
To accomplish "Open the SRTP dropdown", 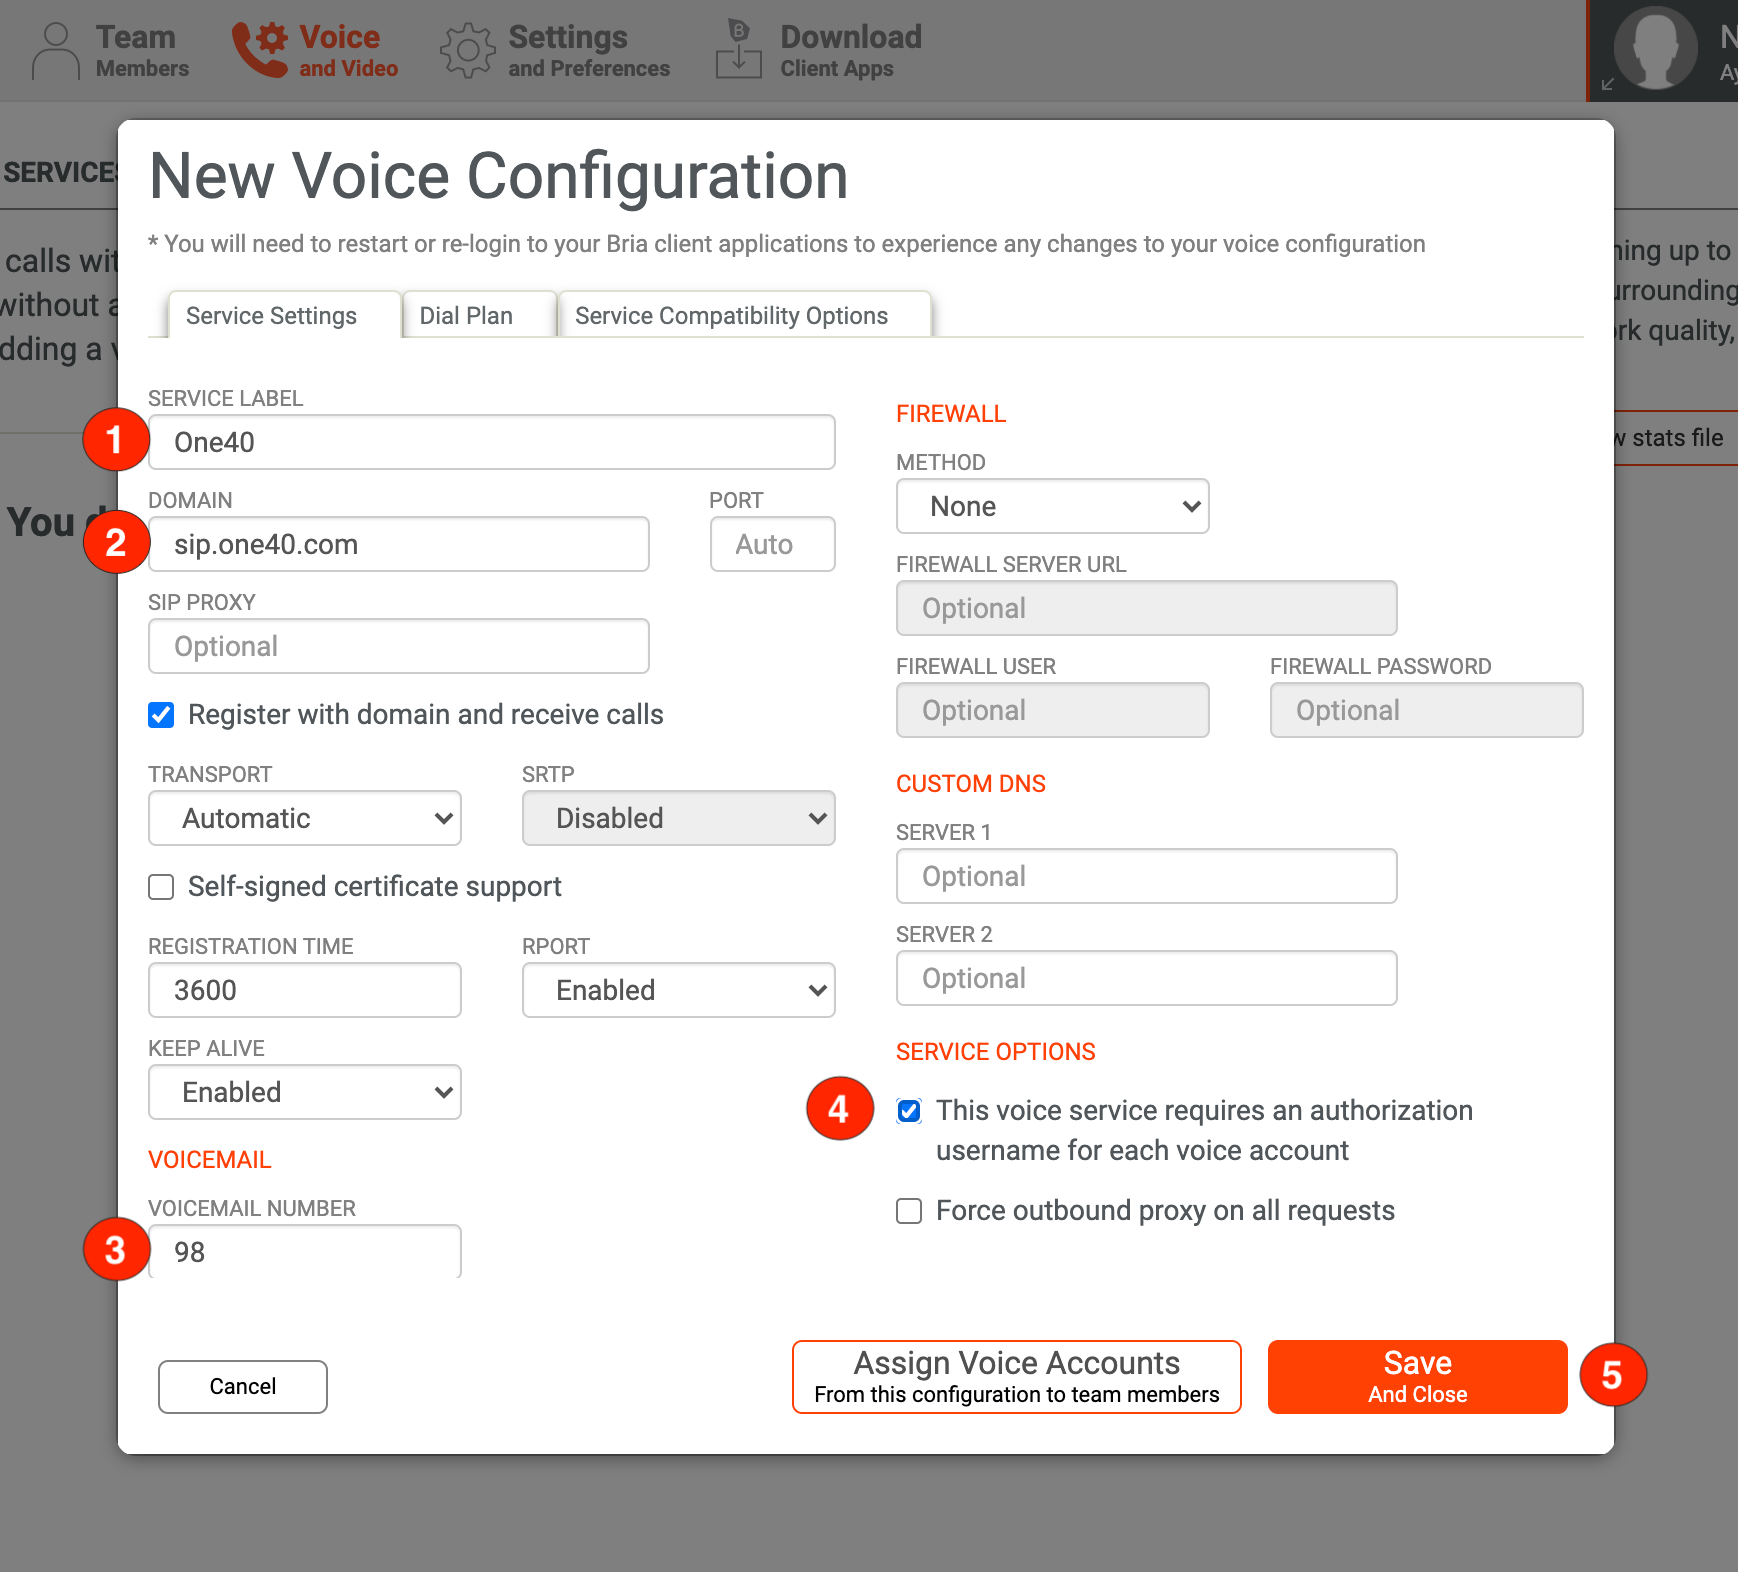I will (x=678, y=818).
